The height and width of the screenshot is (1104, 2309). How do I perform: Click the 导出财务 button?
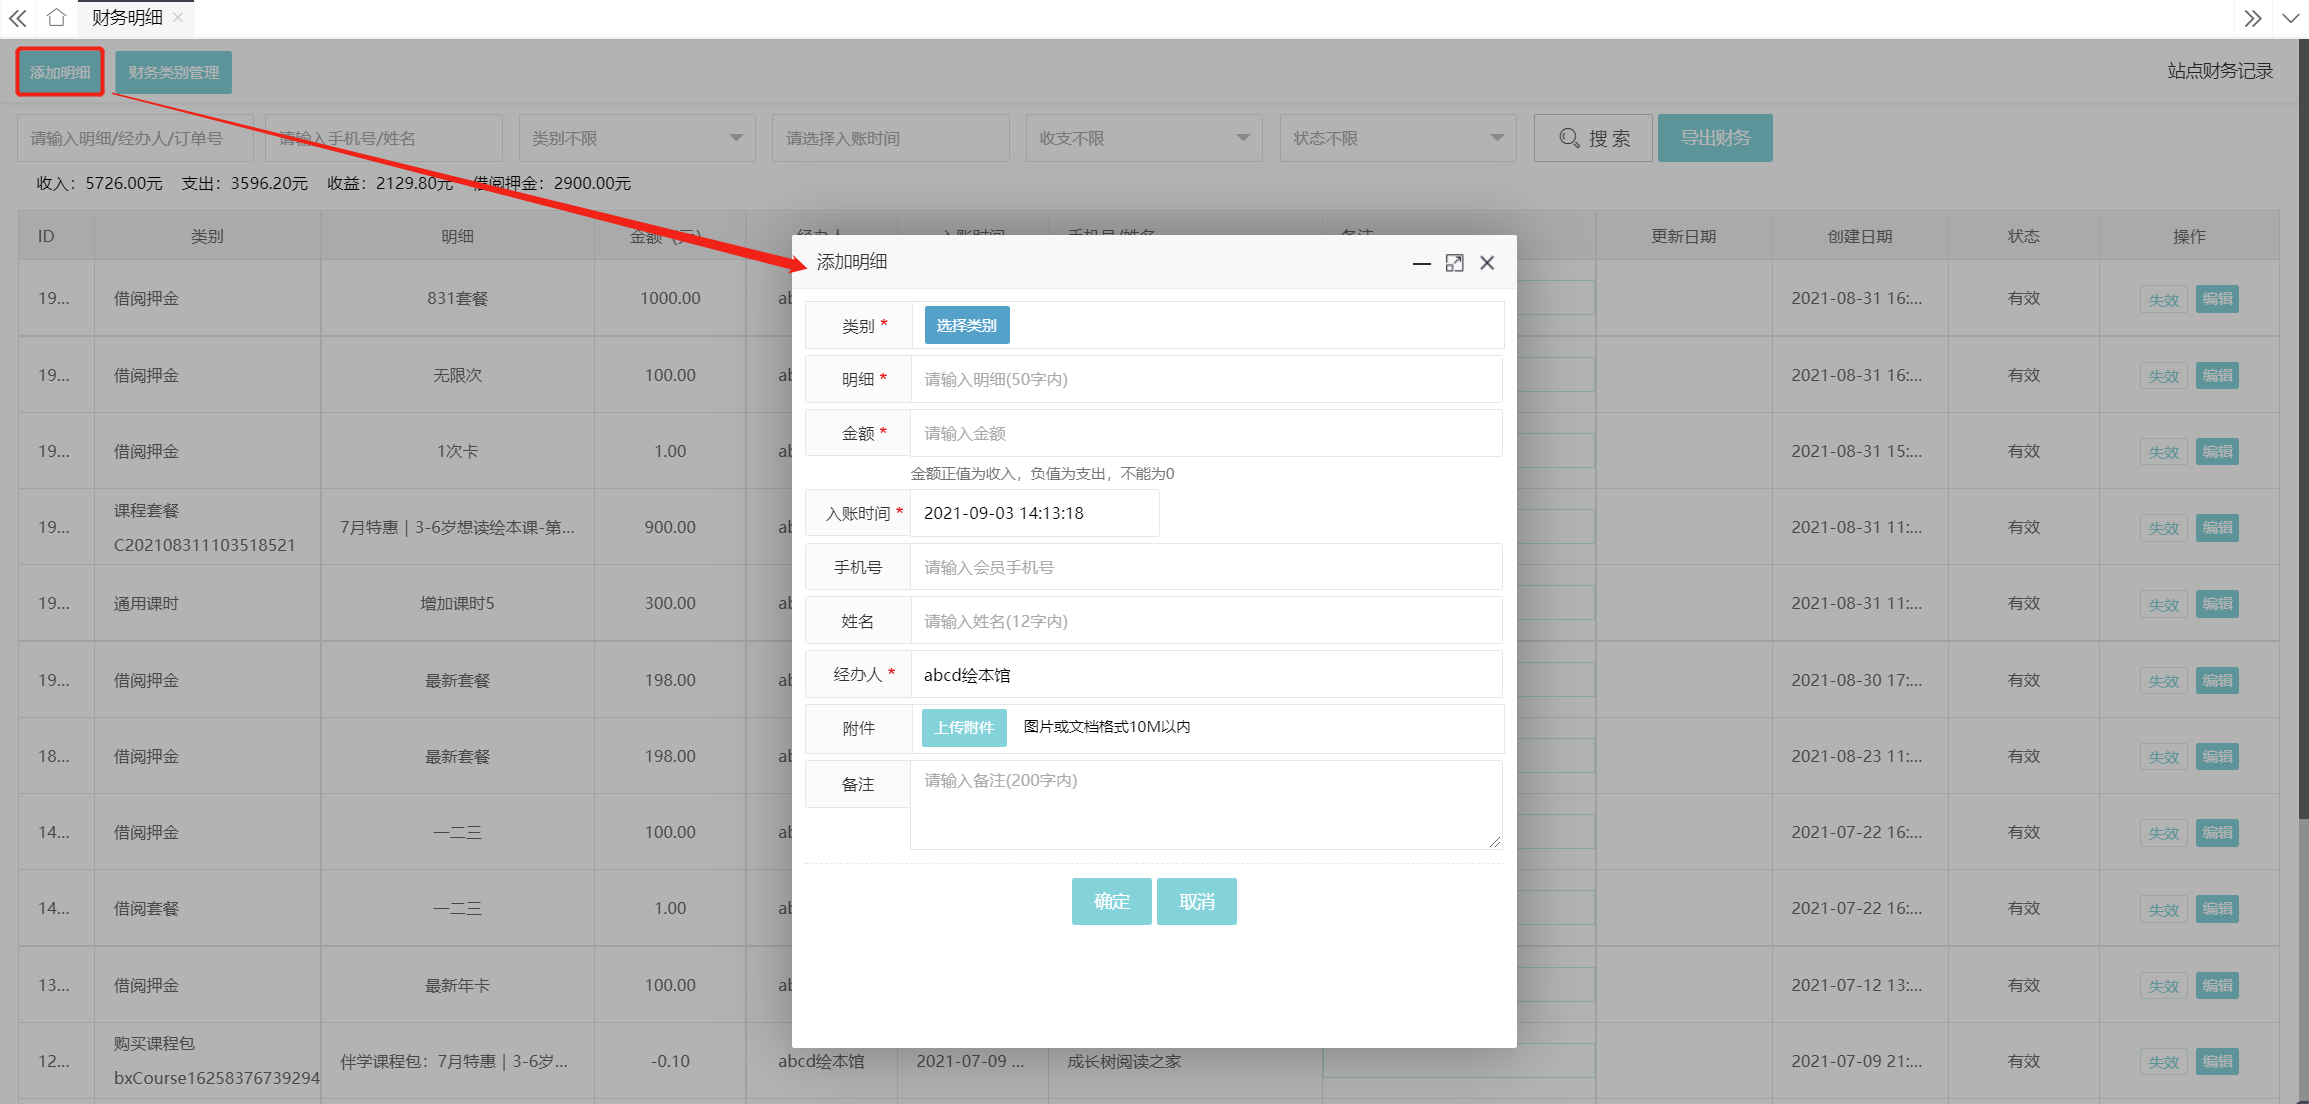1715,138
